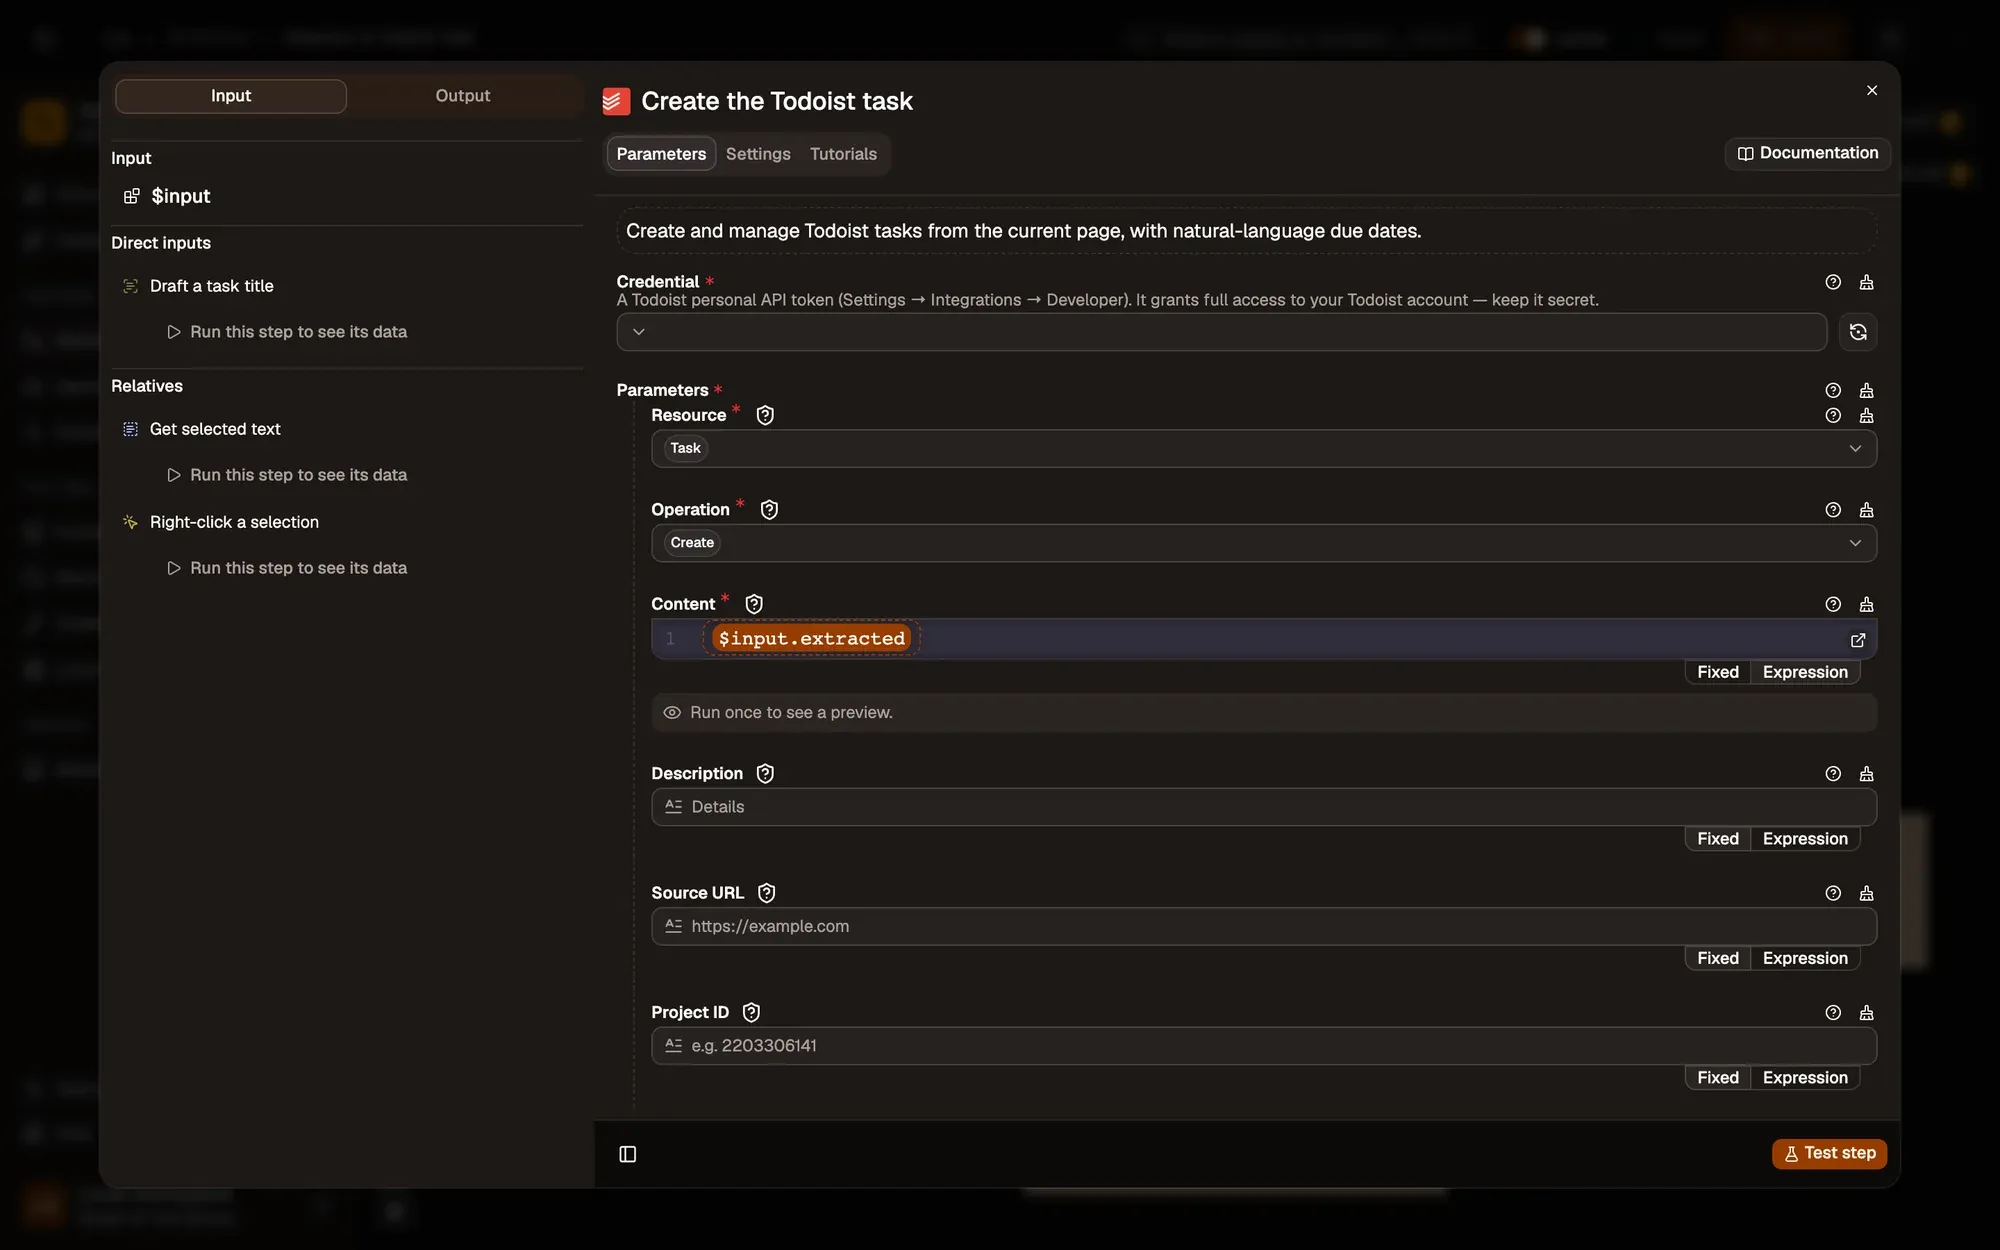The height and width of the screenshot is (1250, 2000).
Task: Click the shield icon beside Source URL label
Action: [x=766, y=893]
